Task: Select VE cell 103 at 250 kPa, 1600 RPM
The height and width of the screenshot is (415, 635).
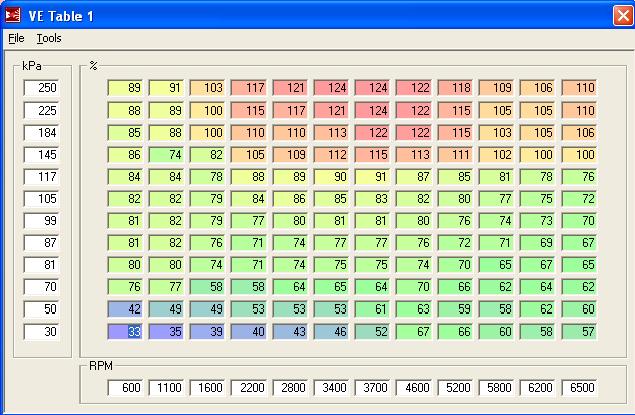Action: pyautogui.click(x=208, y=88)
